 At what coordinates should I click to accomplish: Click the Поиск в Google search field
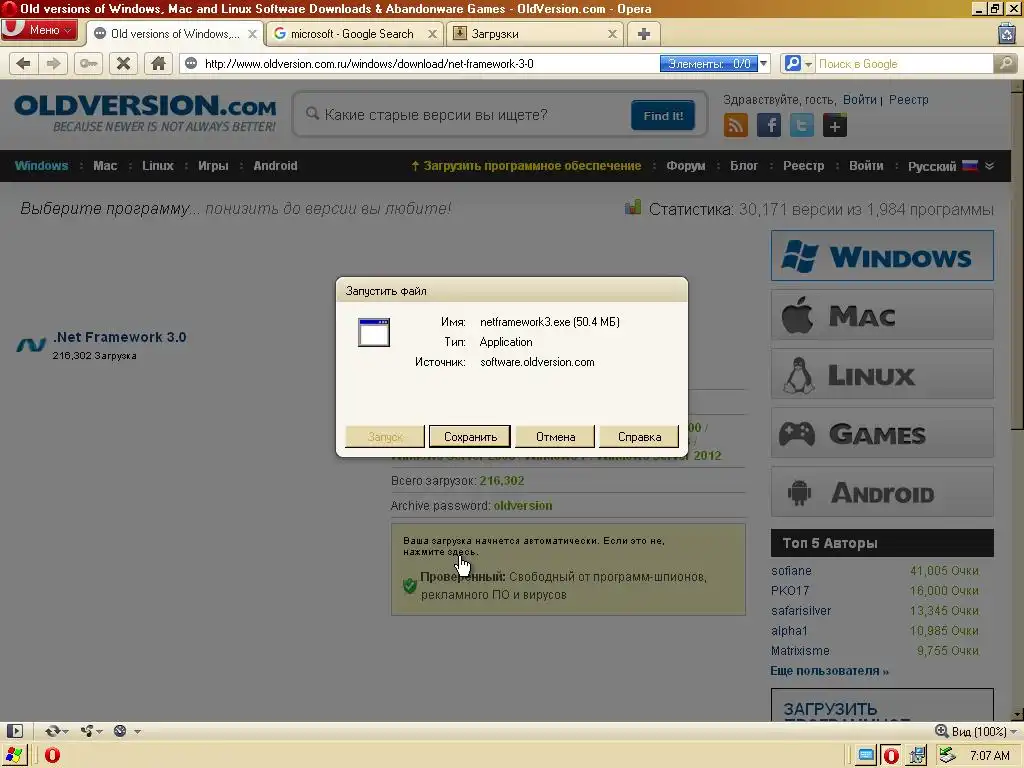pyautogui.click(x=904, y=64)
